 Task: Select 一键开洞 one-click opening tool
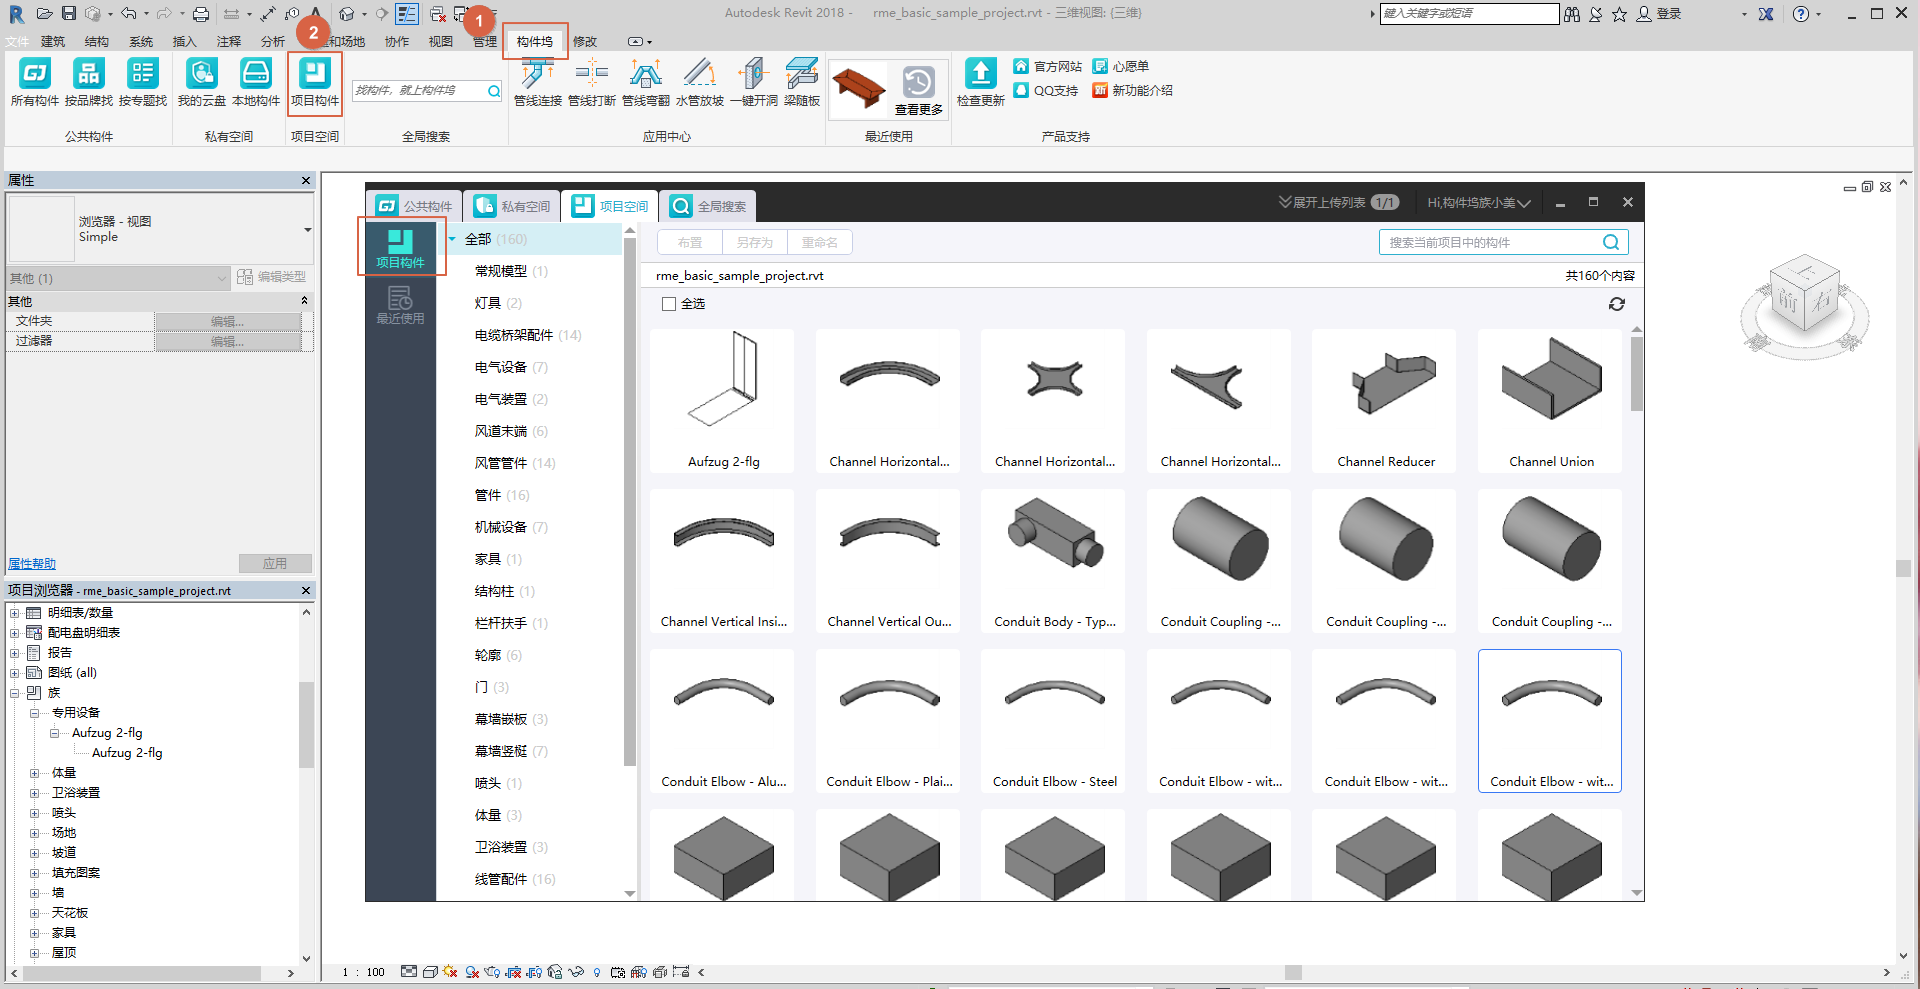(x=754, y=82)
